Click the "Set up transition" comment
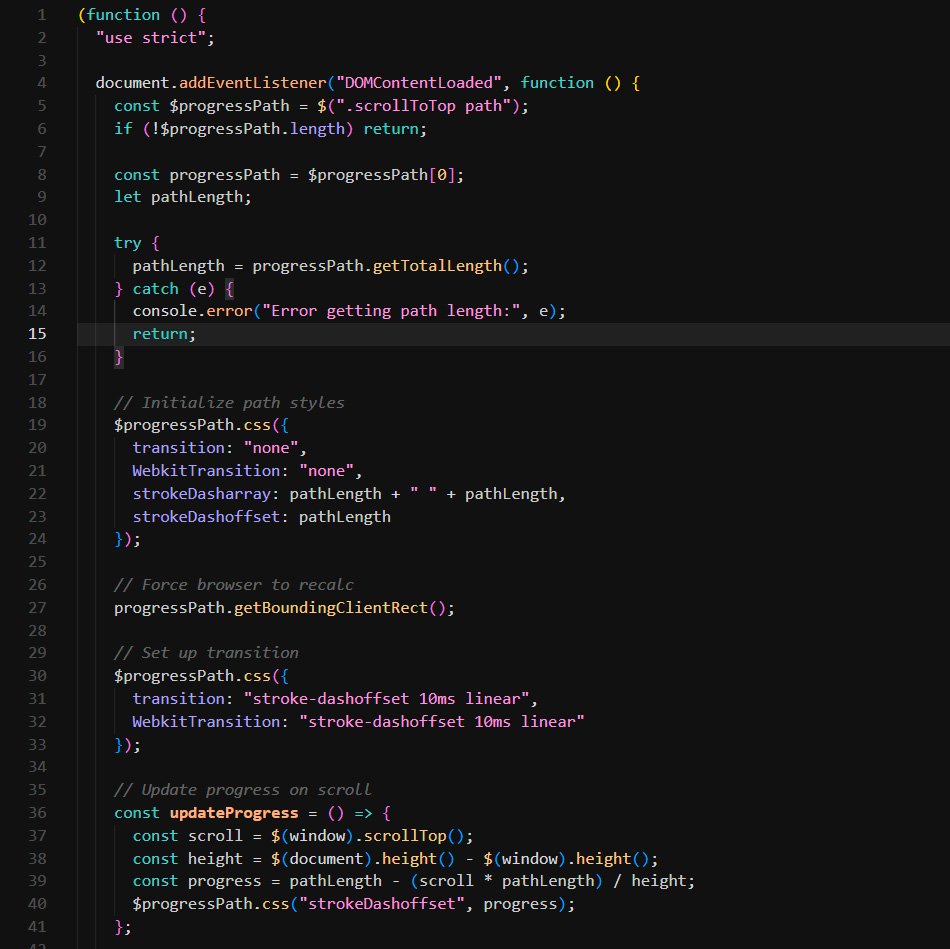950x949 pixels. click(206, 653)
